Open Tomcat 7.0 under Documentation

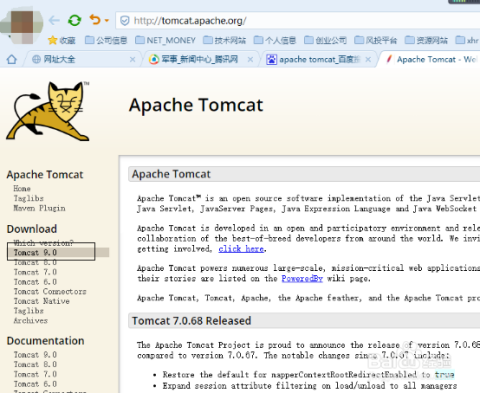point(35,374)
